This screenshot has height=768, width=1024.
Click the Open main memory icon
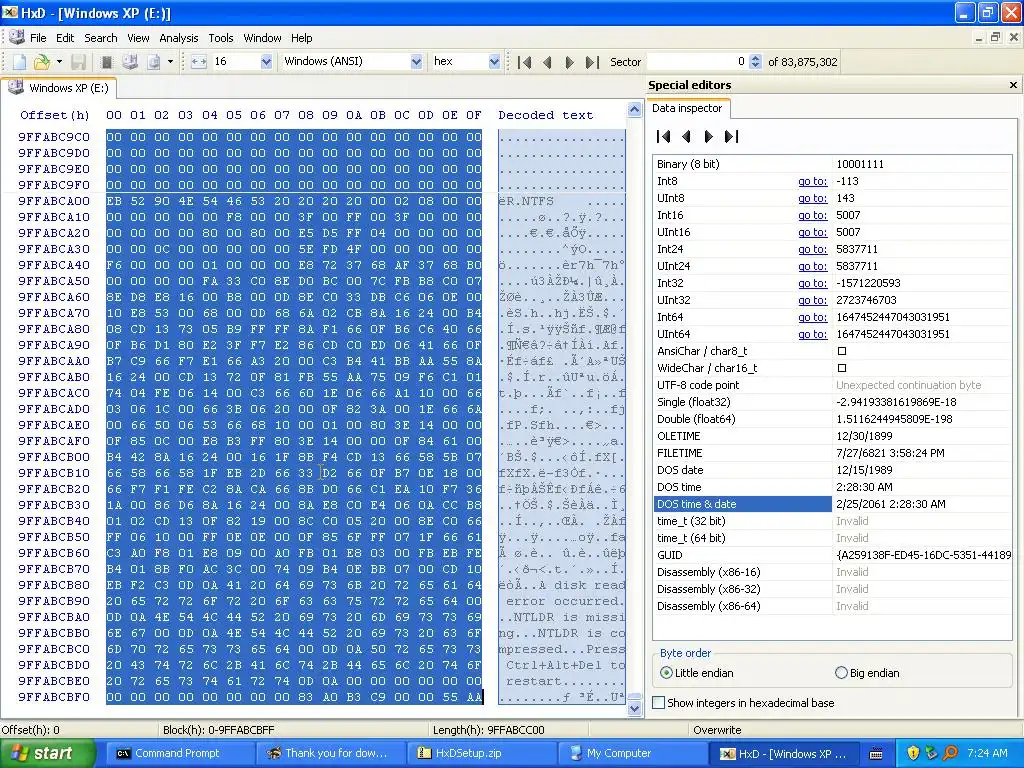click(106, 62)
